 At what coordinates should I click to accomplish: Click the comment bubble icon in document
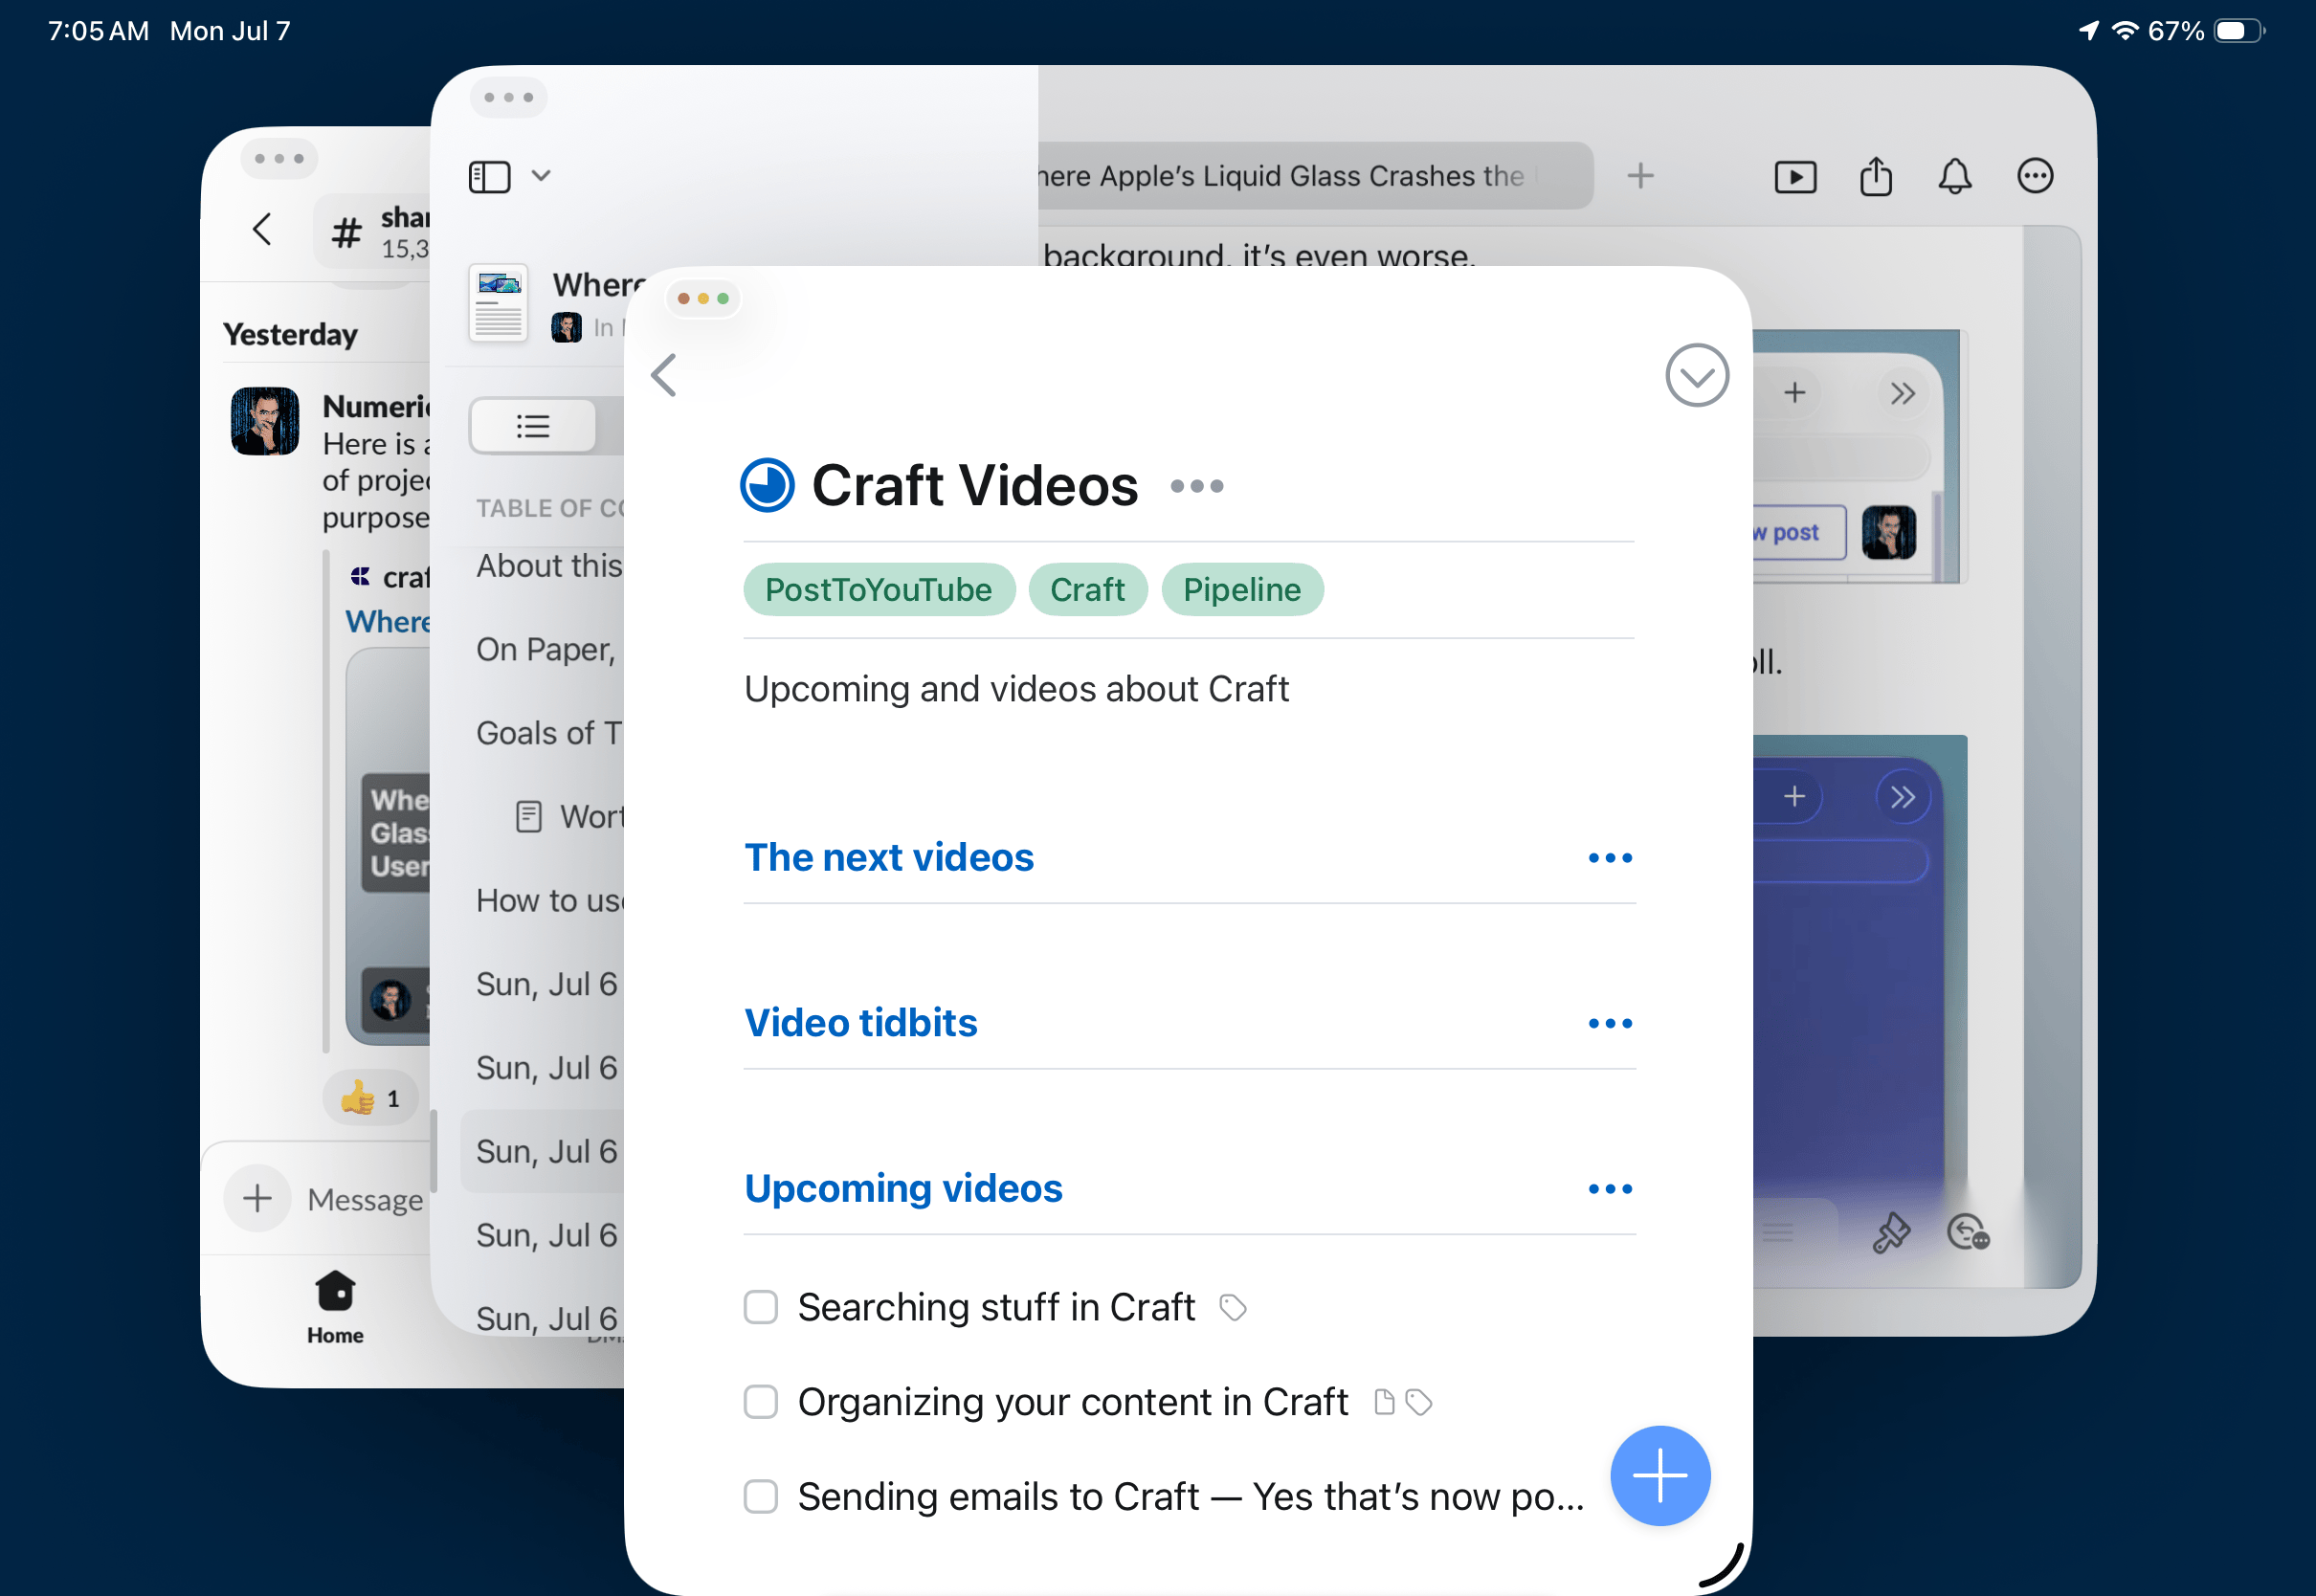1967,1232
